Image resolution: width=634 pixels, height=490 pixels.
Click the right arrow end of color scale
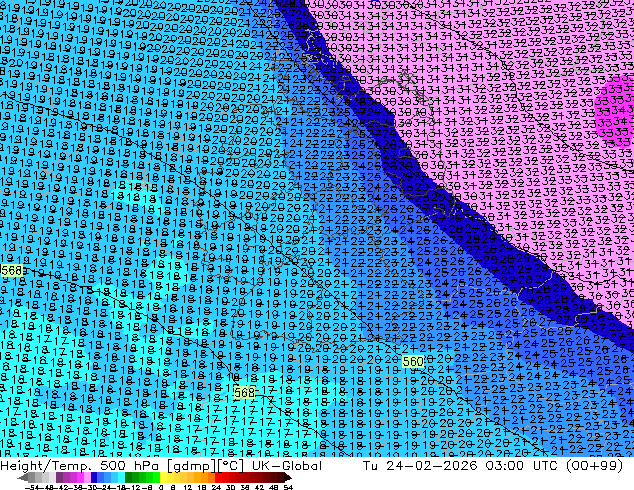[288, 478]
